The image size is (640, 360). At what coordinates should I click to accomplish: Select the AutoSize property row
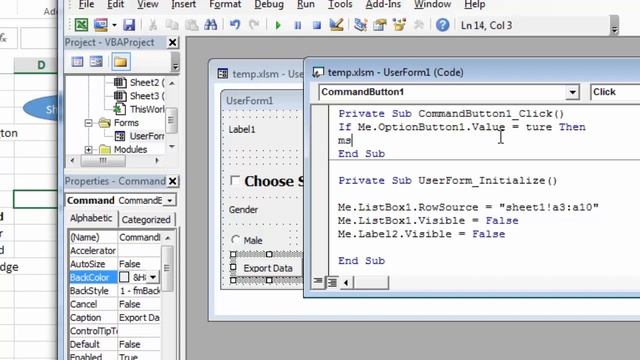coord(115,264)
